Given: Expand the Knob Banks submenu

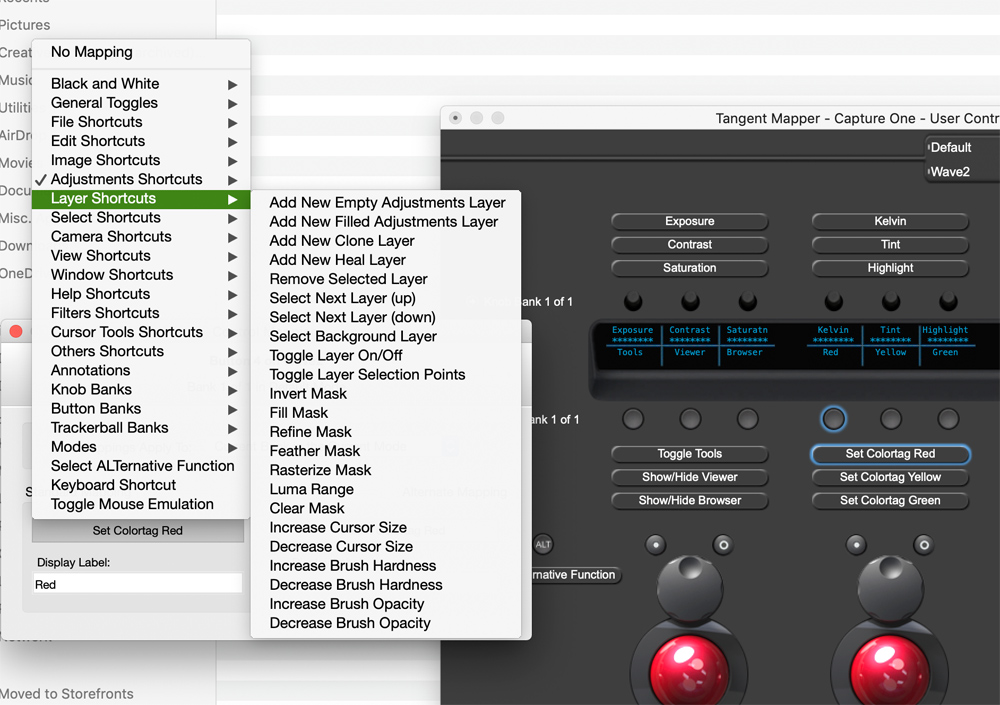Looking at the screenshot, I should [91, 389].
